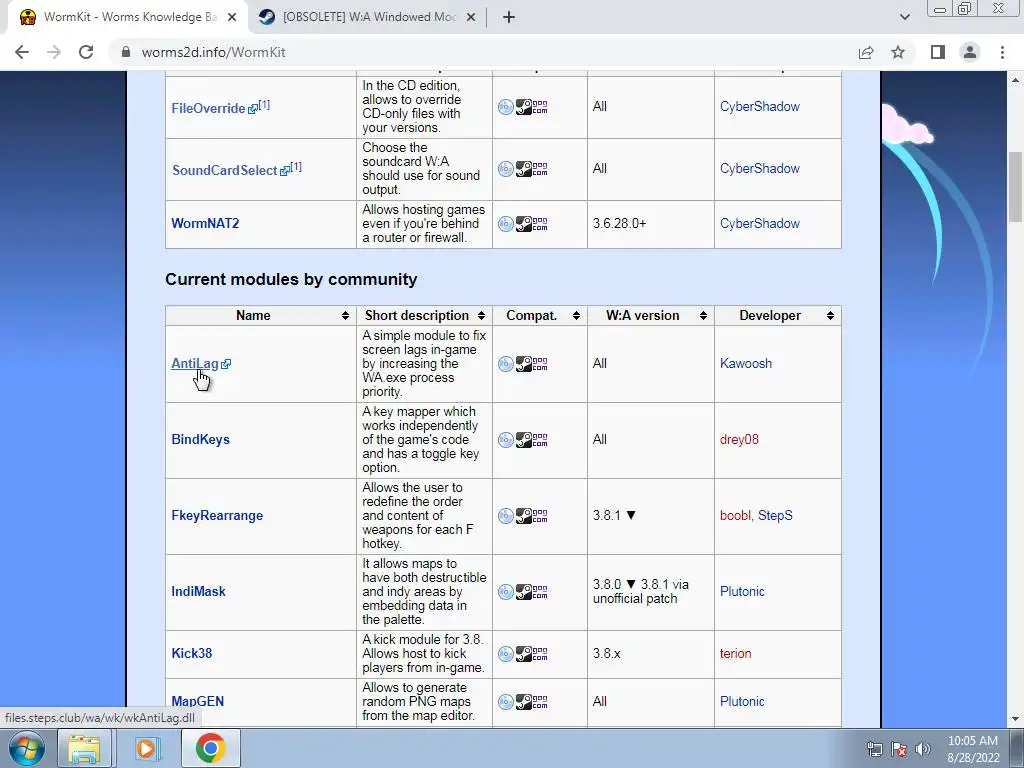Open the FkeyRearrange module link
Image resolution: width=1024 pixels, height=768 pixels.
pos(217,515)
